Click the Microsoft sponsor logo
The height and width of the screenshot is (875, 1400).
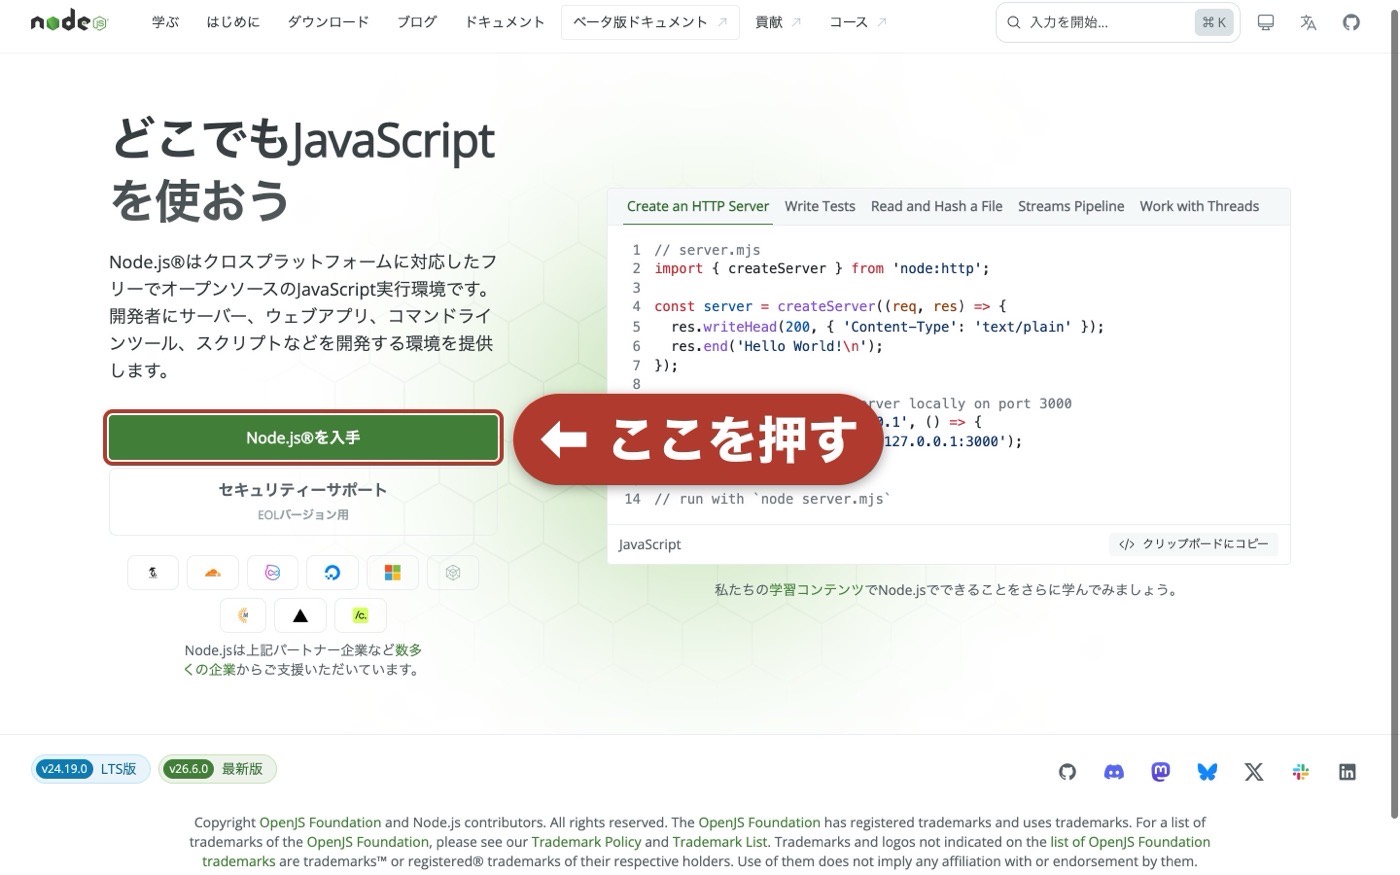[393, 573]
